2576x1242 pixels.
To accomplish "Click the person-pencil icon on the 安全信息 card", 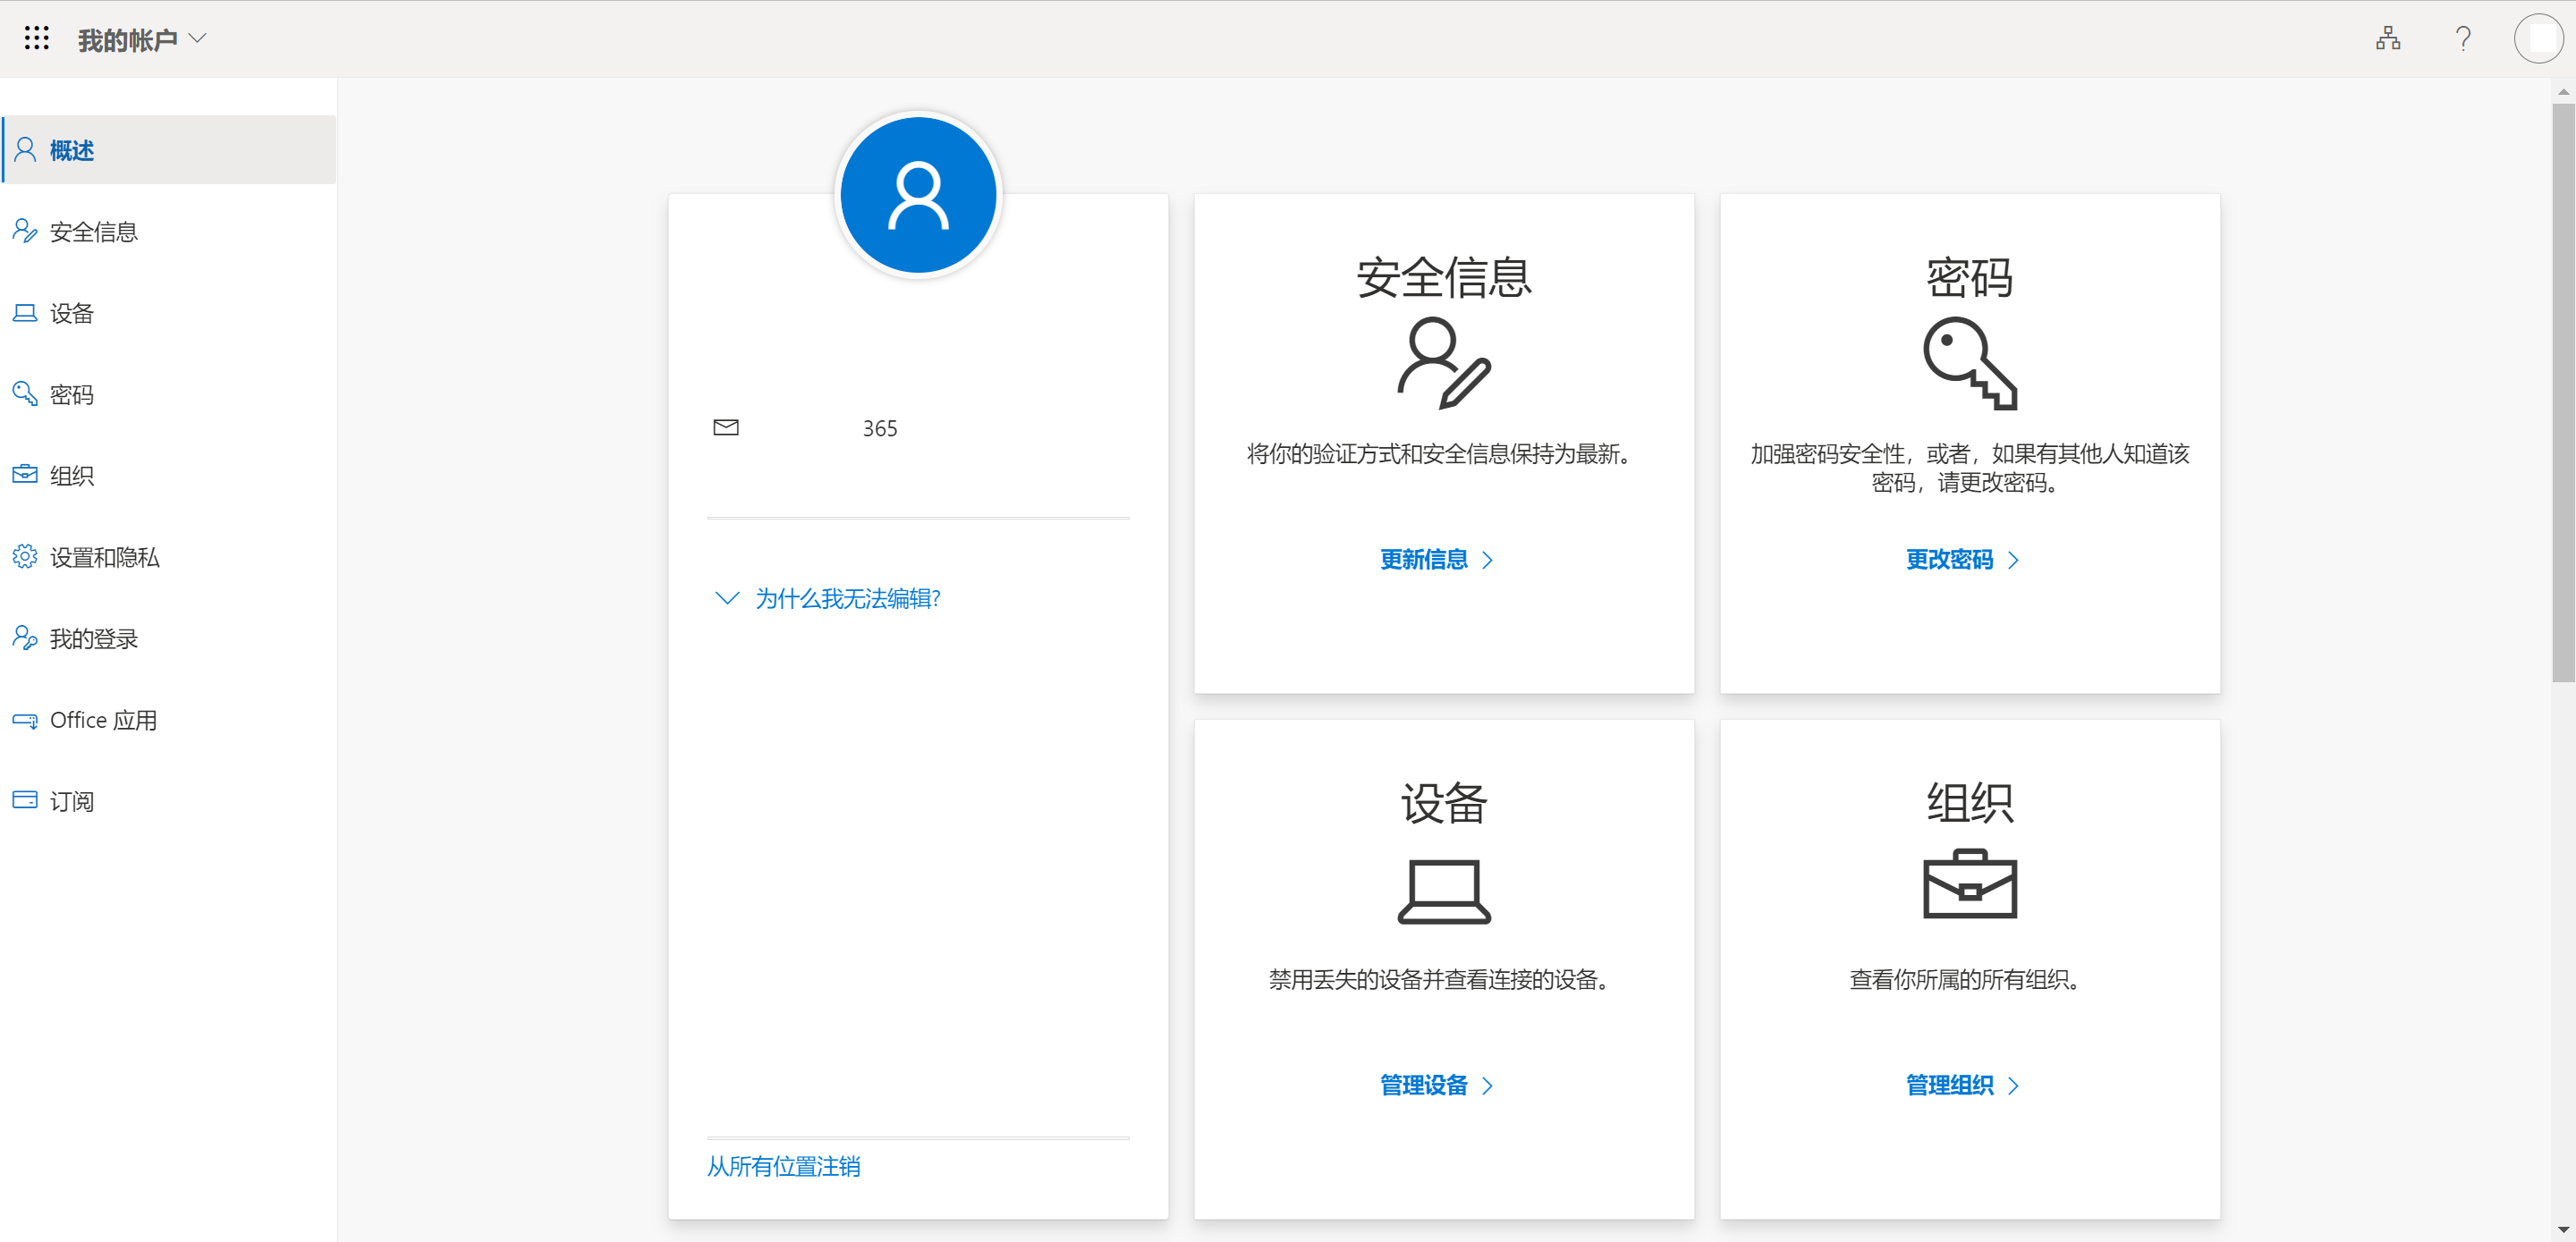I will (x=1443, y=363).
